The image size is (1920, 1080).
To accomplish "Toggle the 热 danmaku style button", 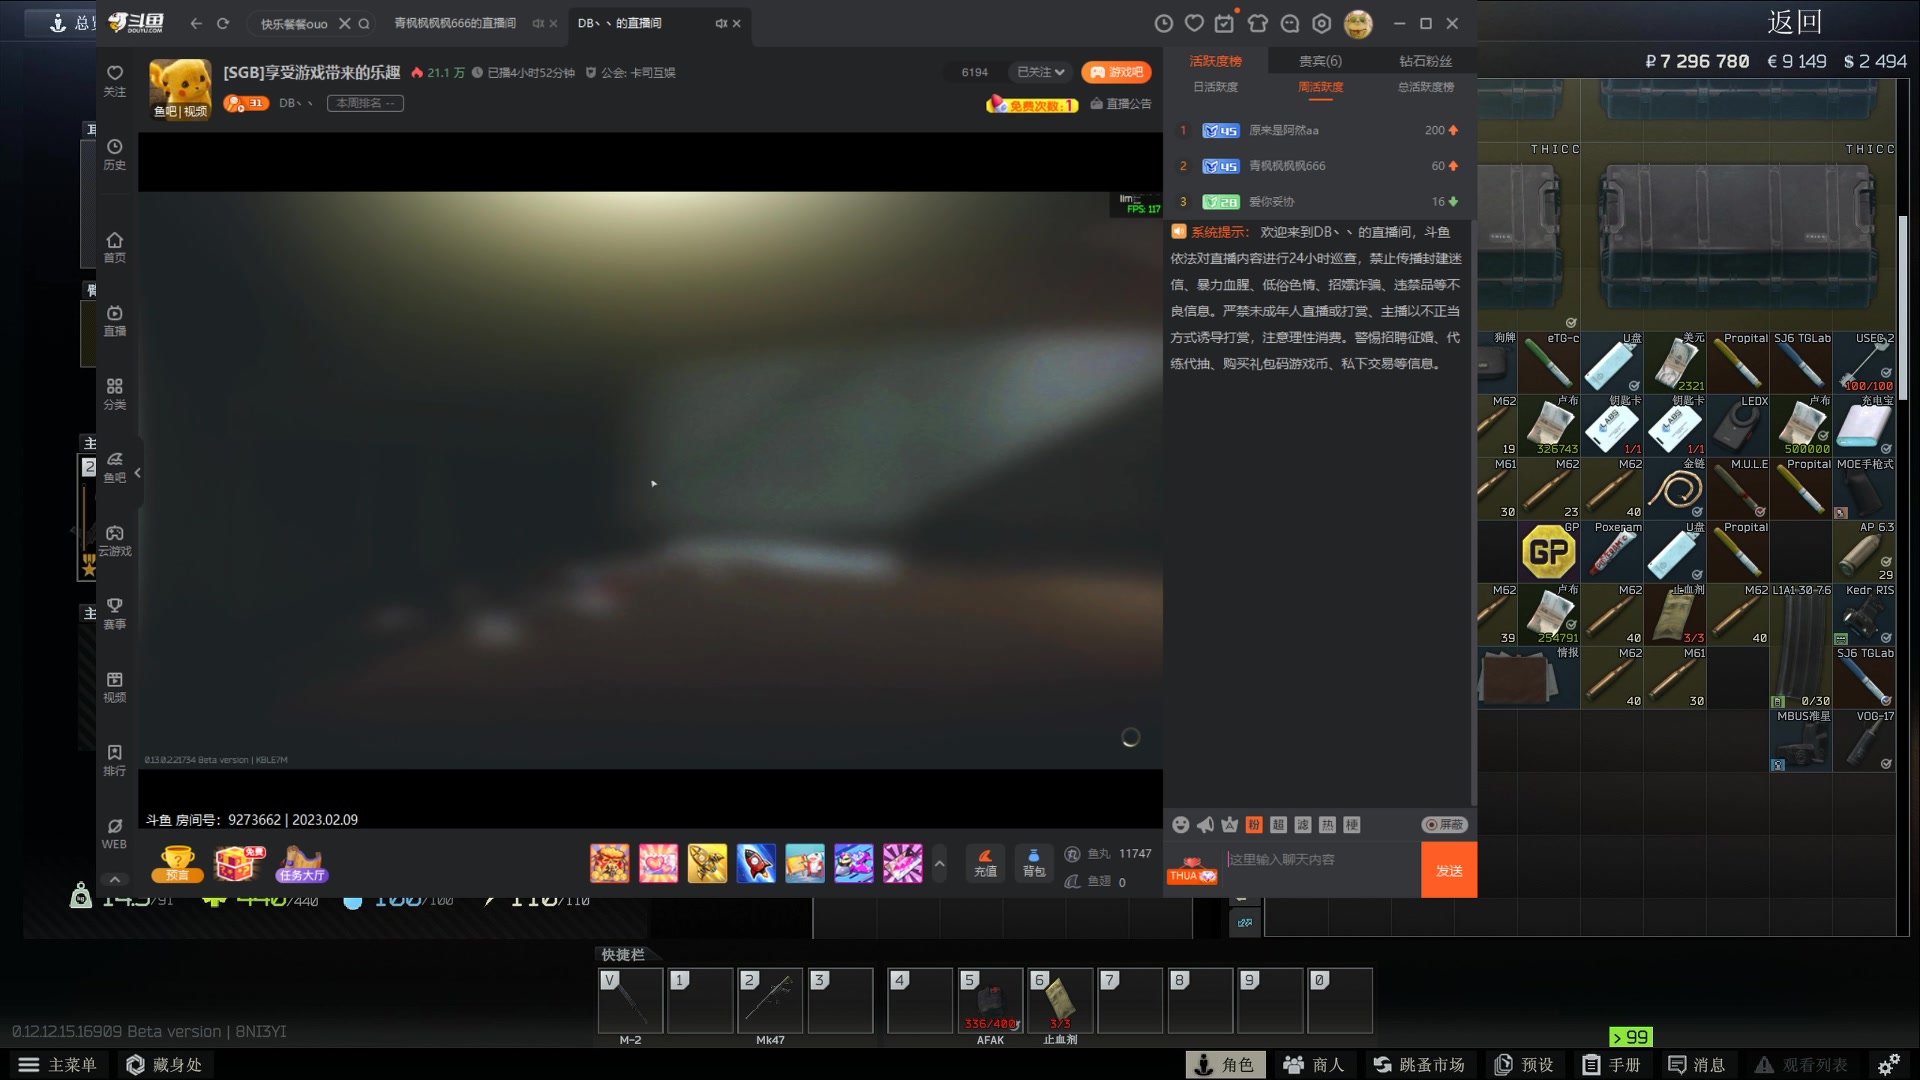I will (1327, 824).
